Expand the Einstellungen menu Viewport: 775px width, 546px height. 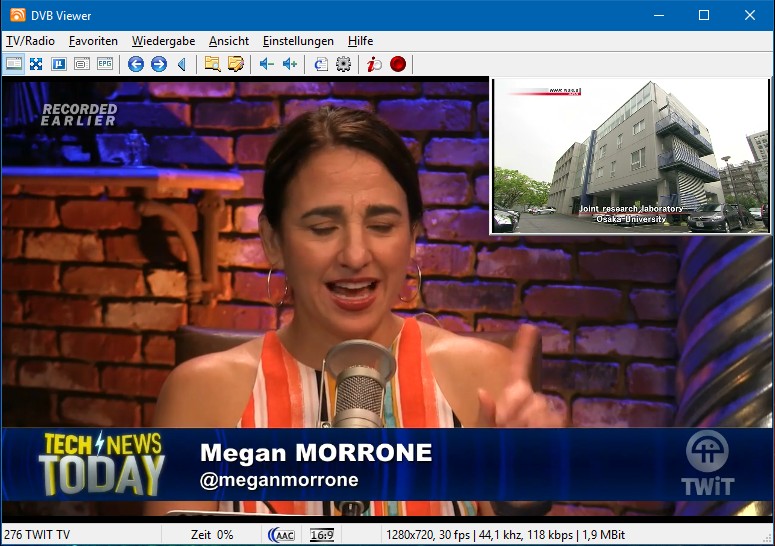coord(298,41)
